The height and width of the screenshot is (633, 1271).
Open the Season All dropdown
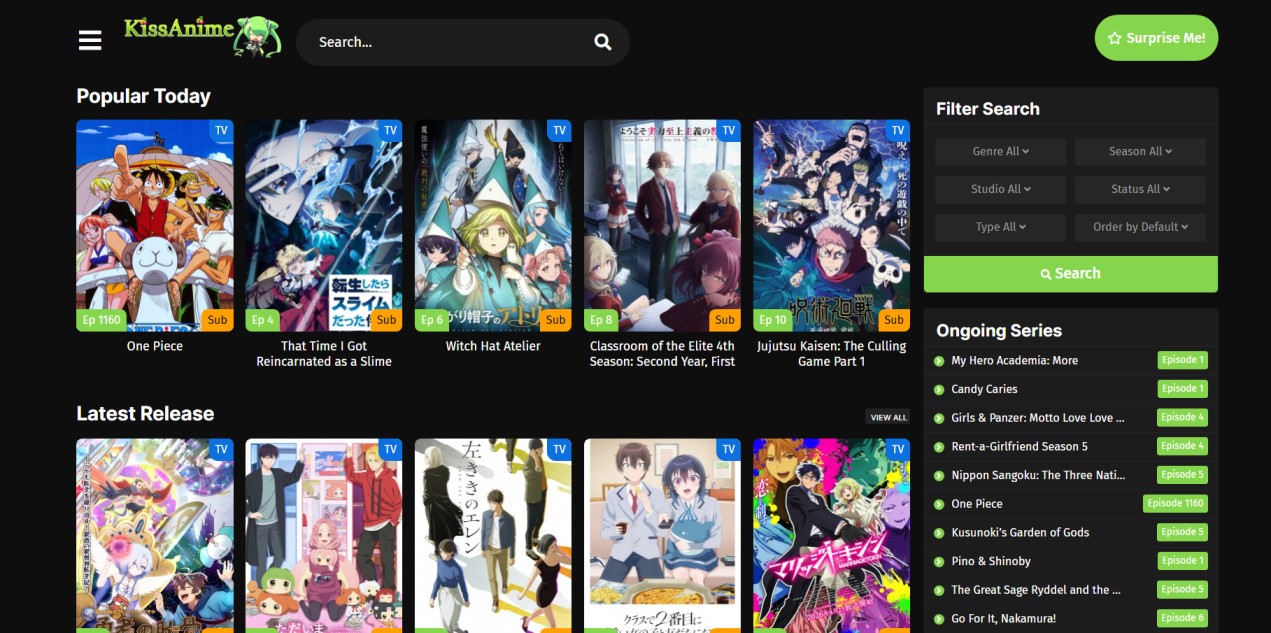pyautogui.click(x=1140, y=151)
